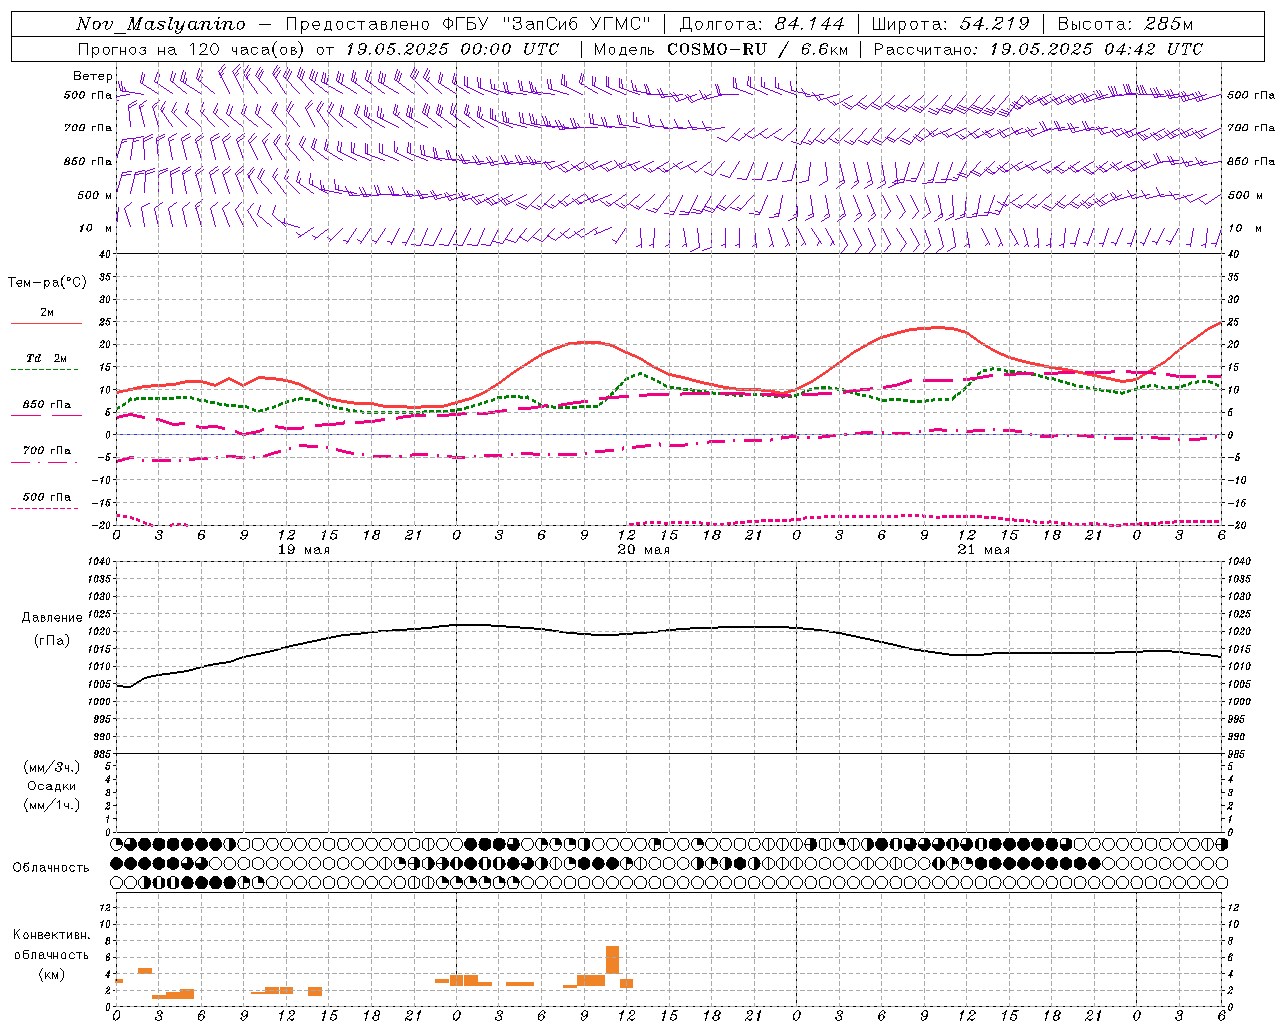Click the dash-dot 700 гПа temperature legend line
1280x1024 pixels.
tap(46, 462)
